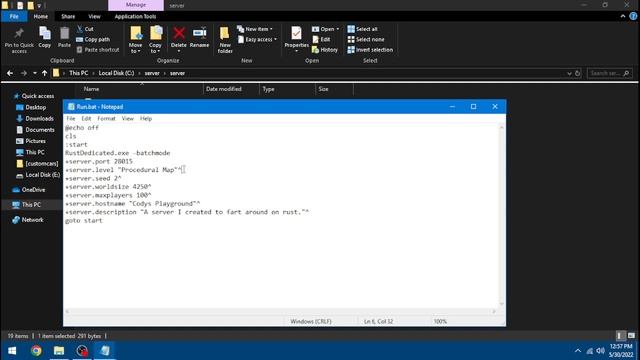
Task: Click the Explorer search box
Action: point(610,73)
